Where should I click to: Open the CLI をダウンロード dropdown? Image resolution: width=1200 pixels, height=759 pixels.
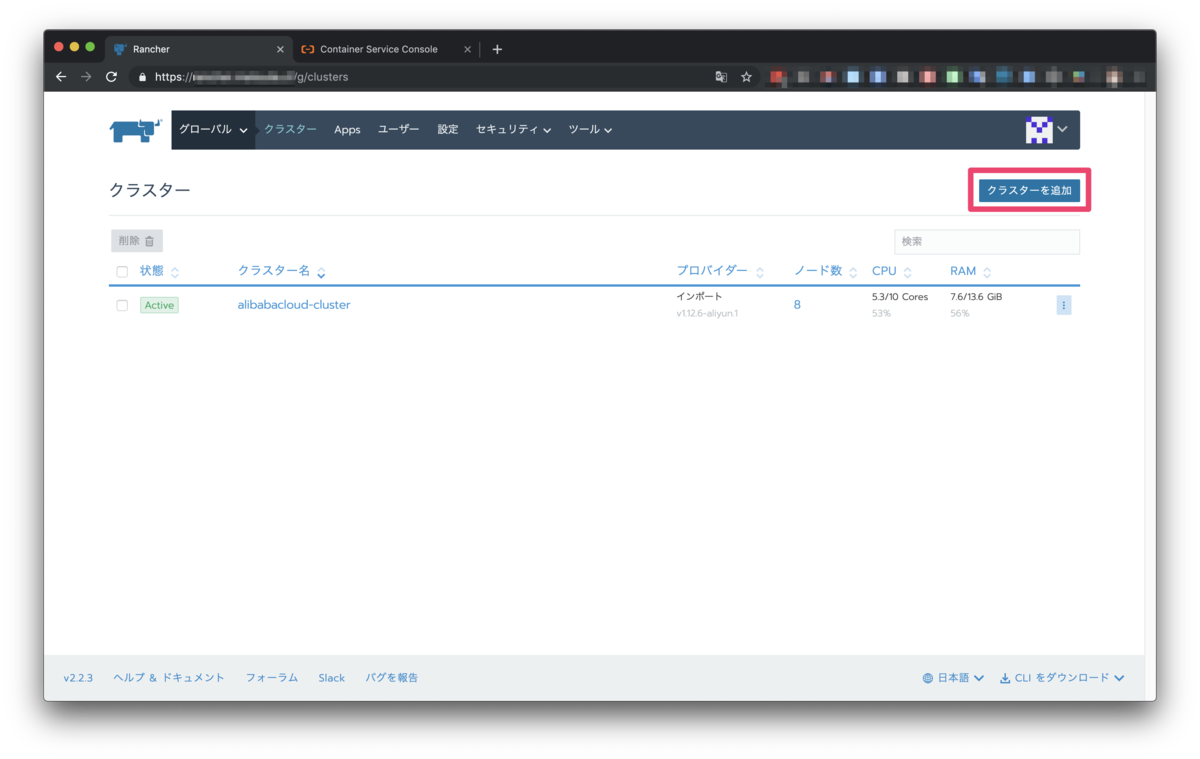[x=1062, y=678]
